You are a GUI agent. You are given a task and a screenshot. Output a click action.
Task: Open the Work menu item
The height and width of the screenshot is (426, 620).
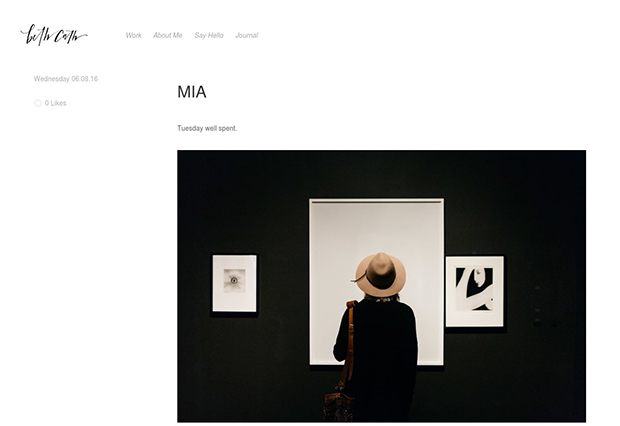pos(134,35)
